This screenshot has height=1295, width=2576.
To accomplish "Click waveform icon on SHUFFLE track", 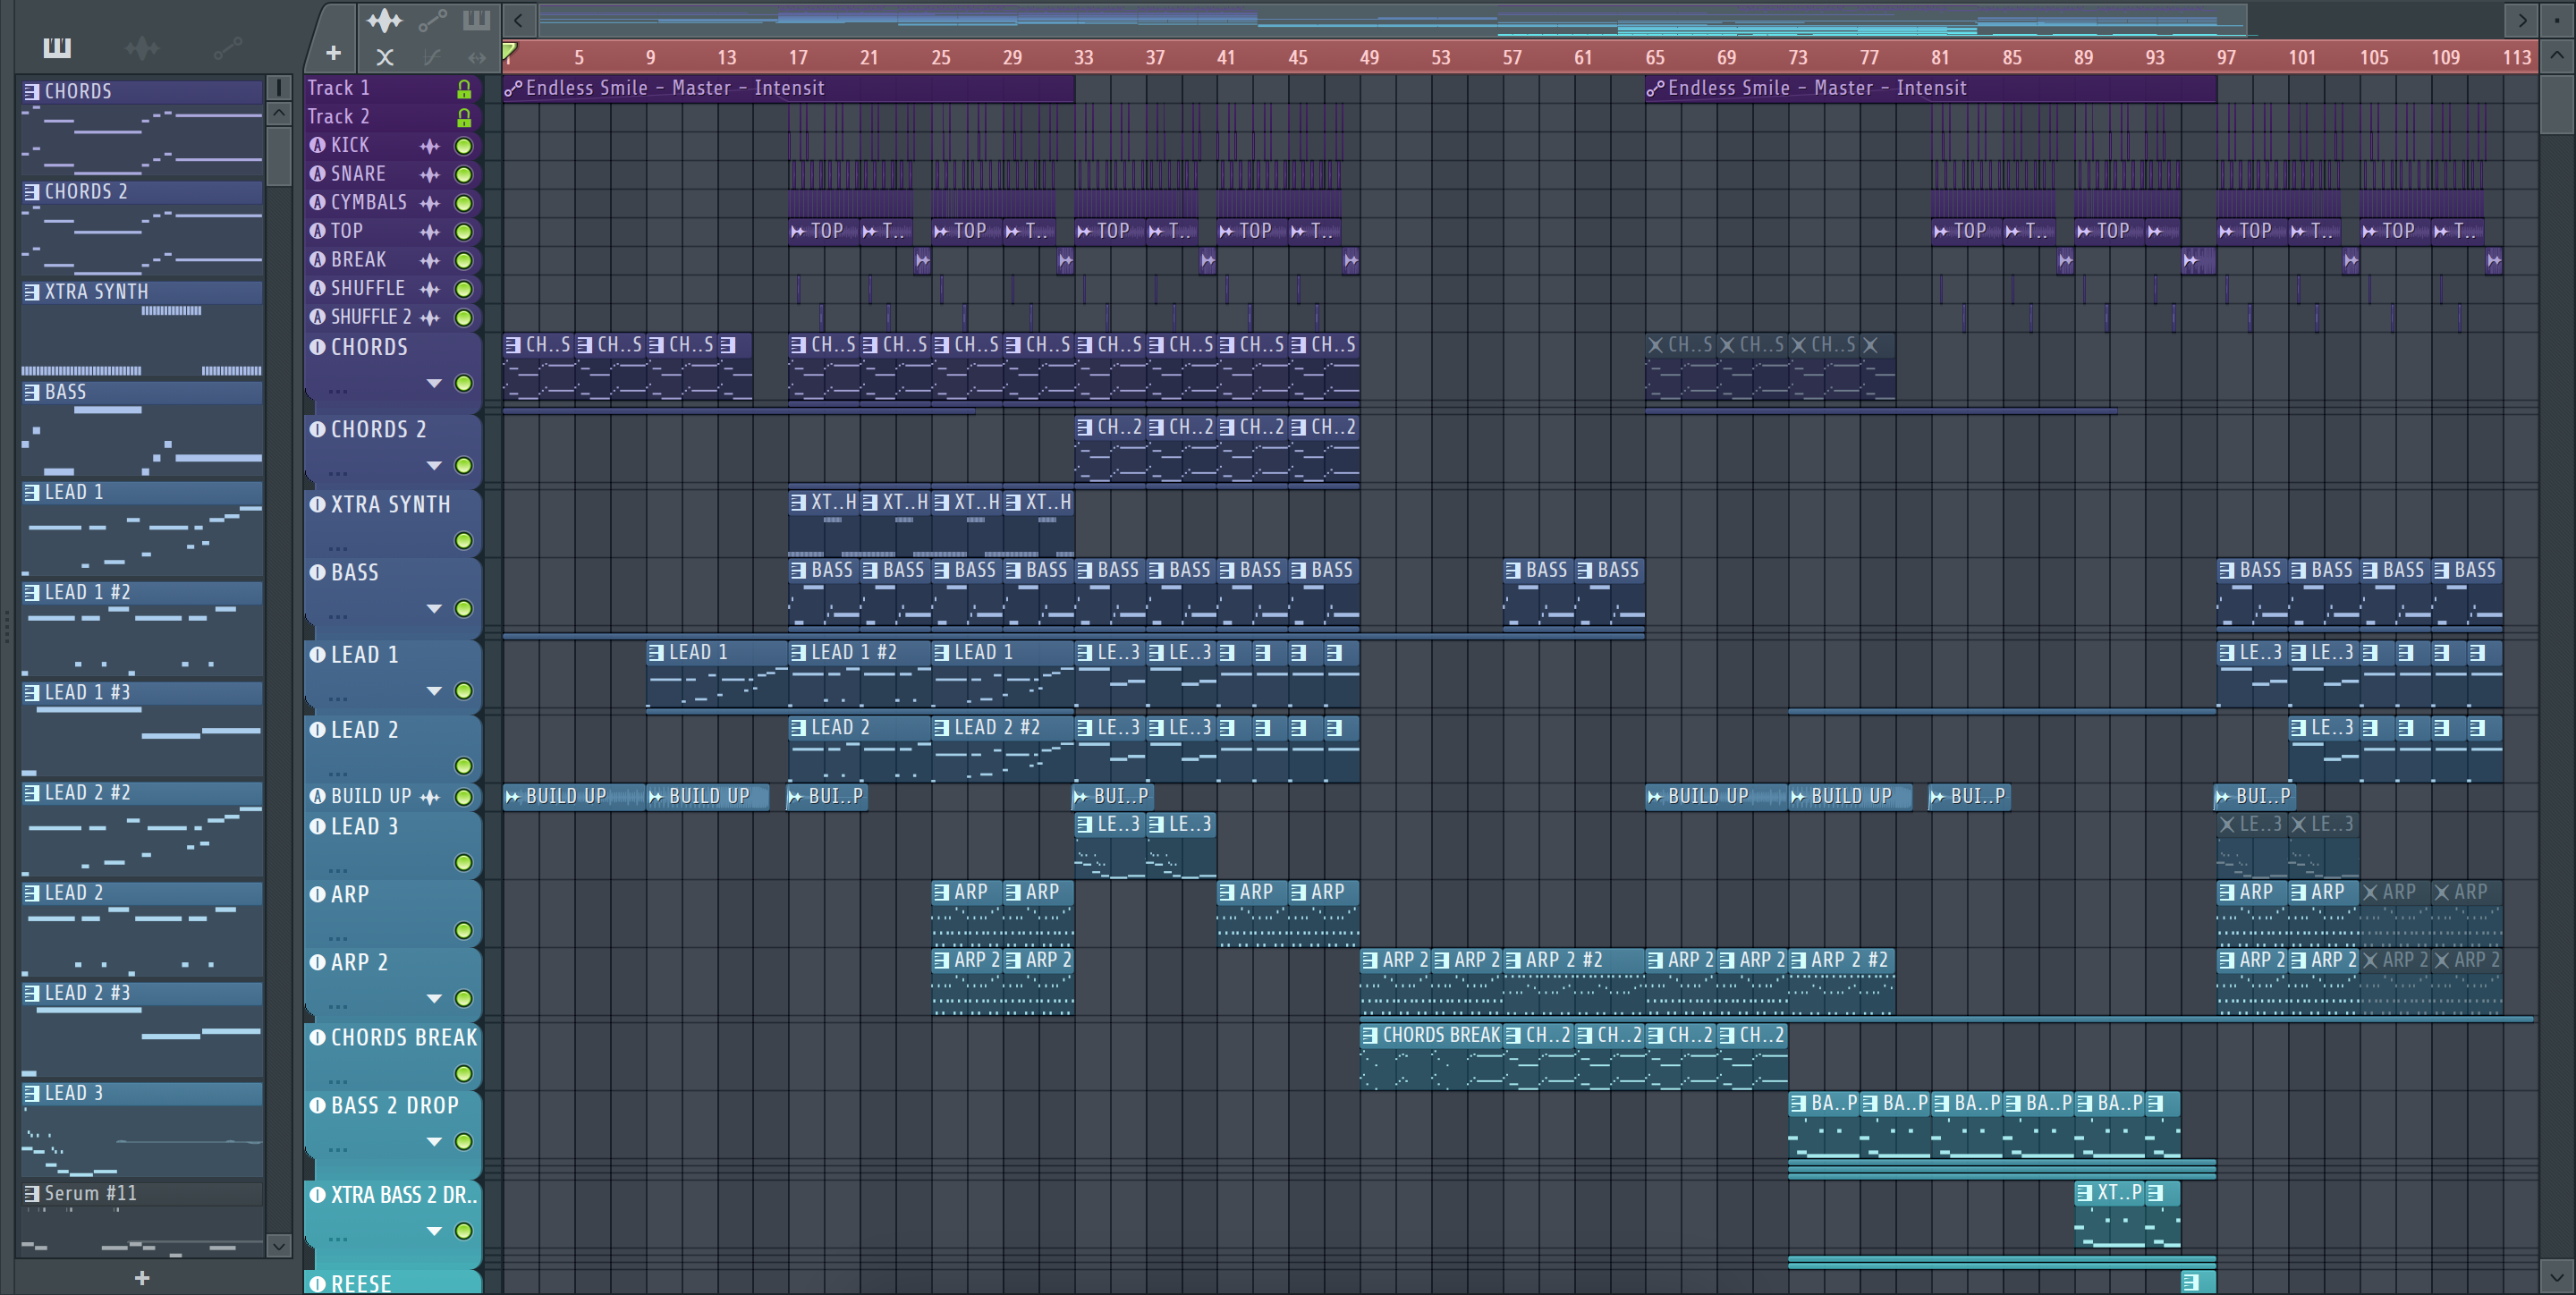I will tap(430, 289).
